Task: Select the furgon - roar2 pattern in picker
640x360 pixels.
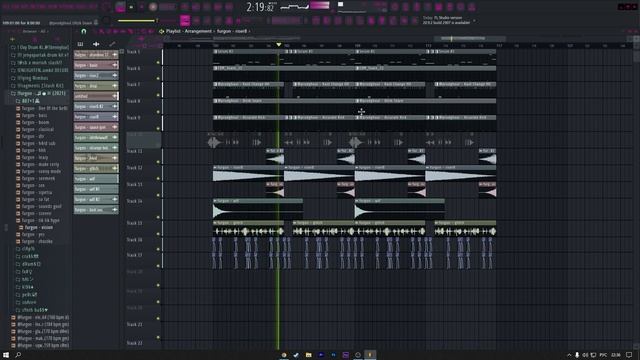Action: tap(96, 76)
